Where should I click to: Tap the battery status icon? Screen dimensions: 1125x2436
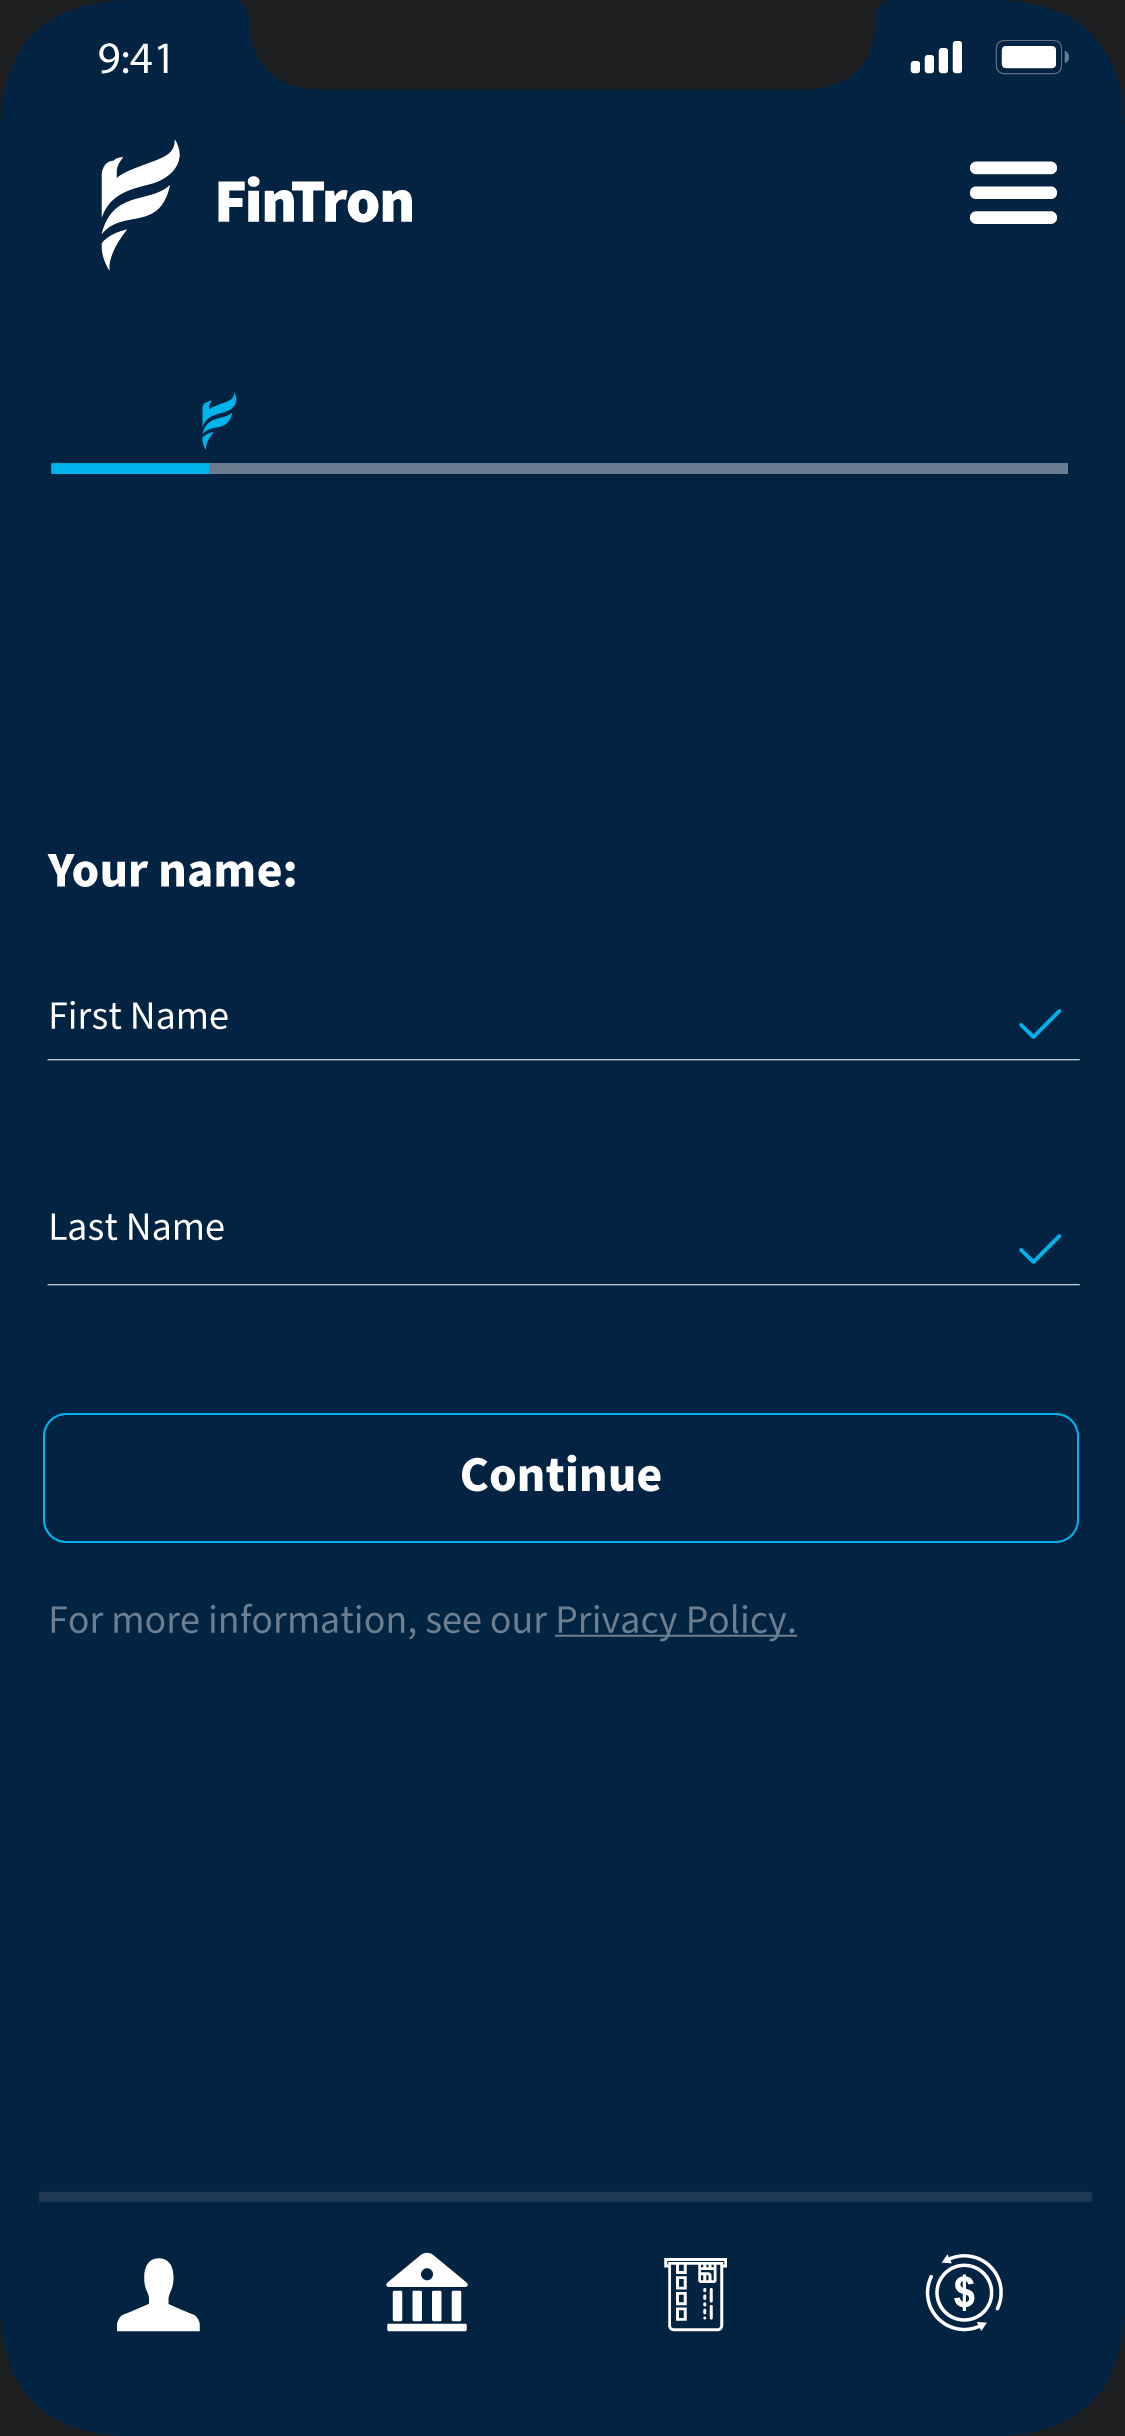click(x=1031, y=58)
